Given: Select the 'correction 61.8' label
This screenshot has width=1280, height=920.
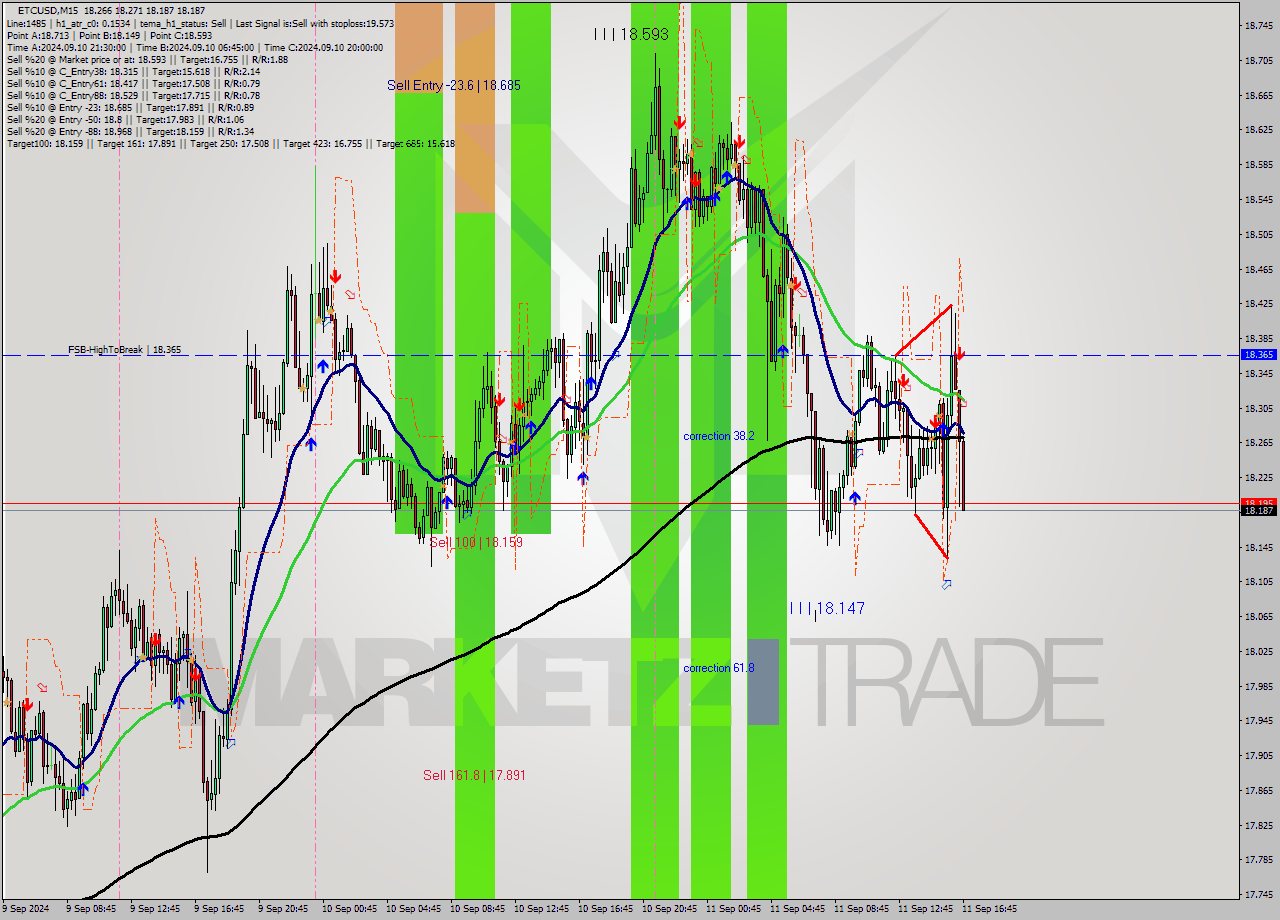Looking at the screenshot, I should pos(719,668).
